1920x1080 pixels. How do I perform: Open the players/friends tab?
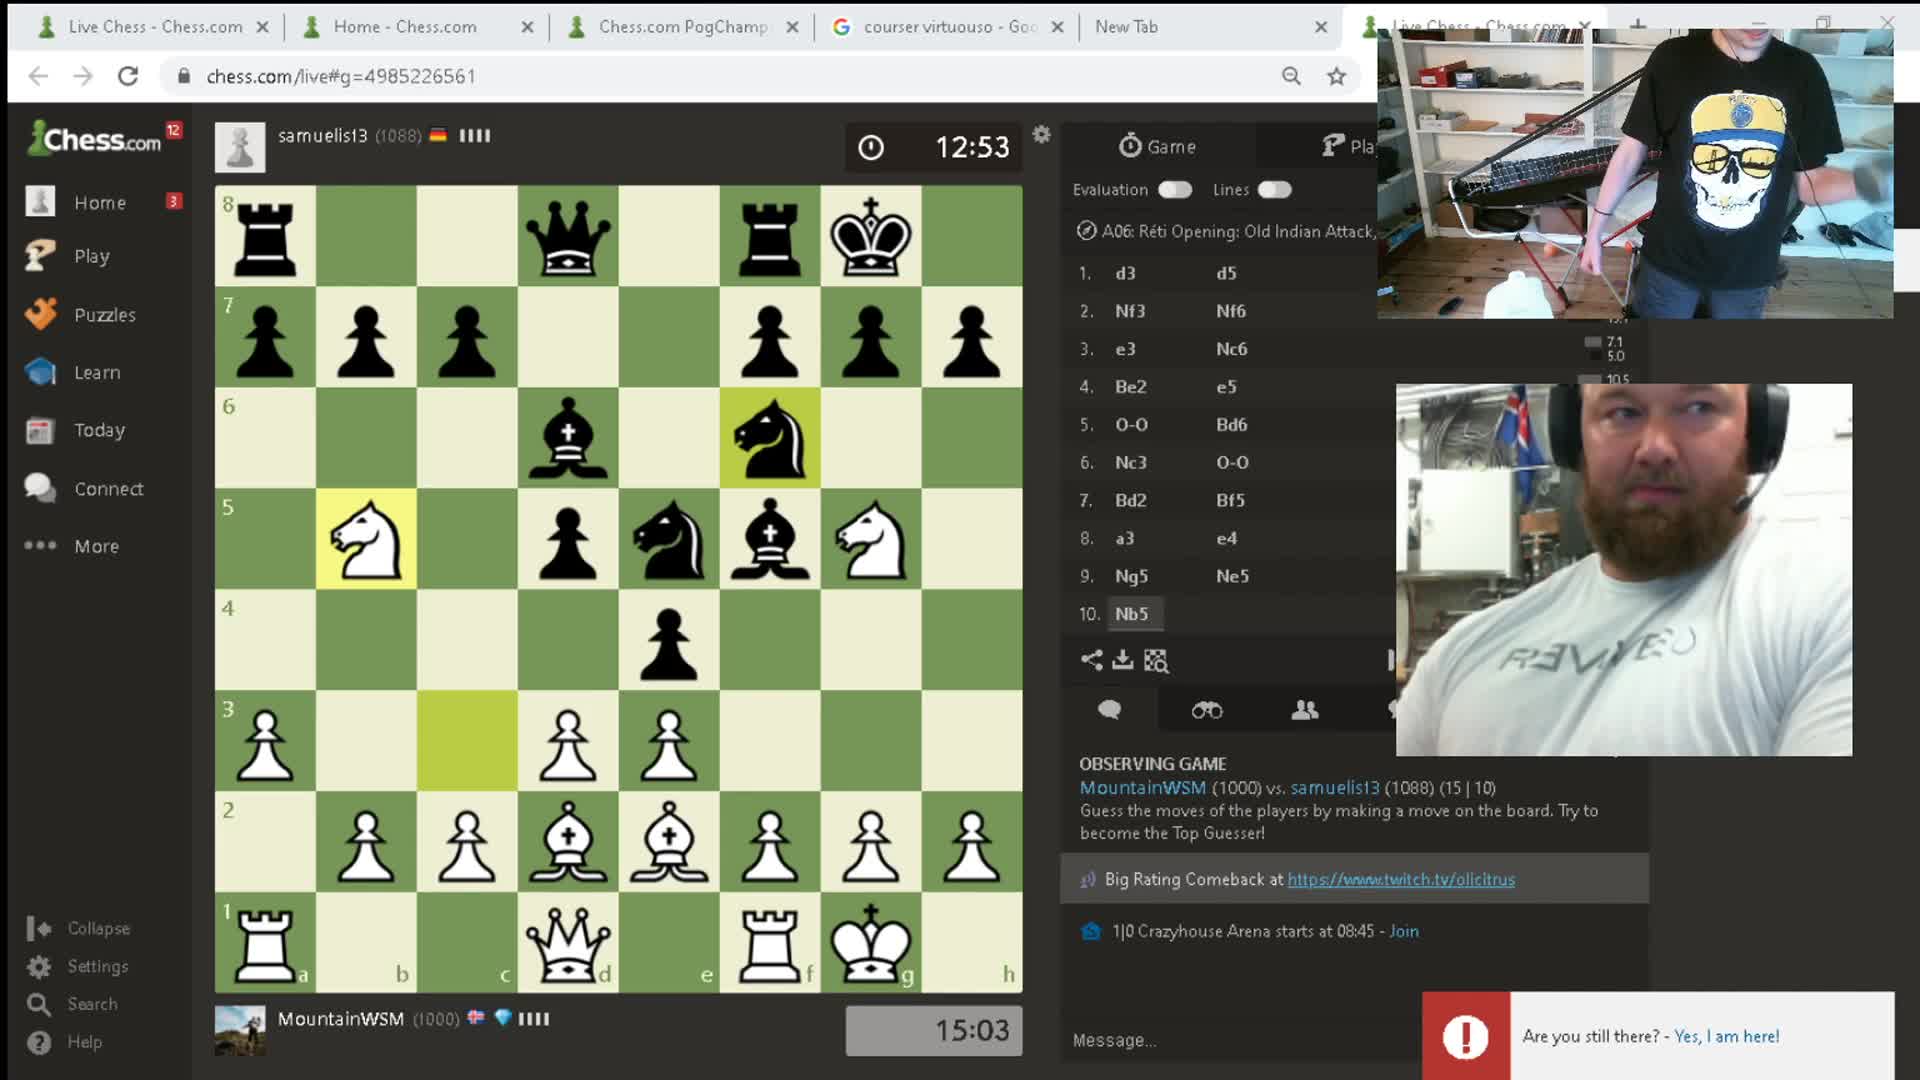click(1305, 710)
